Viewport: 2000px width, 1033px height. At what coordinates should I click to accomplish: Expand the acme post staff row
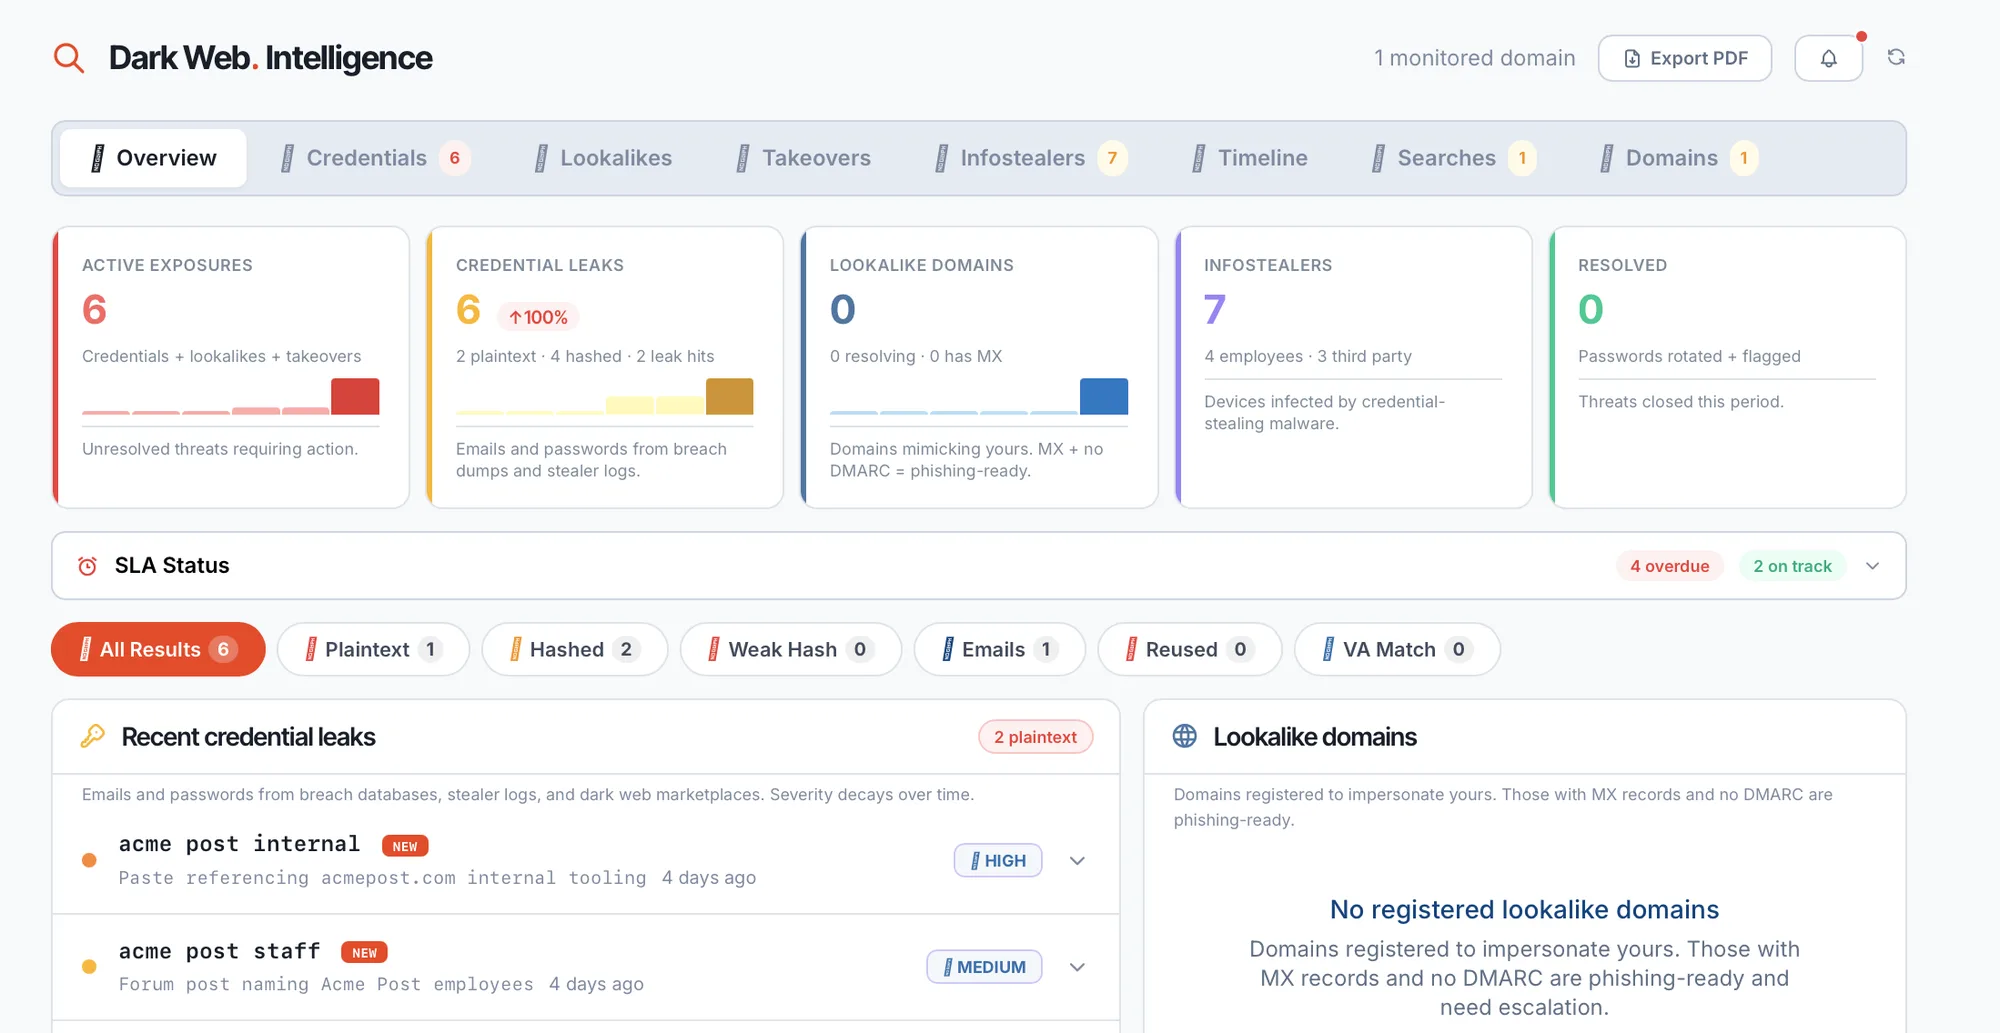(1077, 967)
